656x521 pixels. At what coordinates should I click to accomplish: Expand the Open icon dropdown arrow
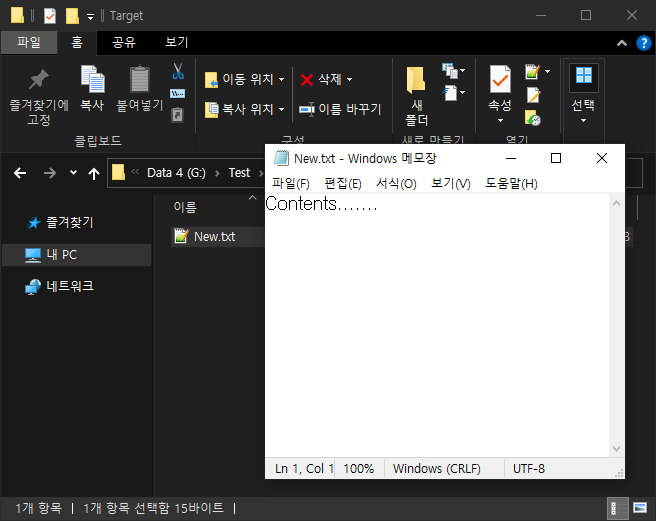click(547, 72)
